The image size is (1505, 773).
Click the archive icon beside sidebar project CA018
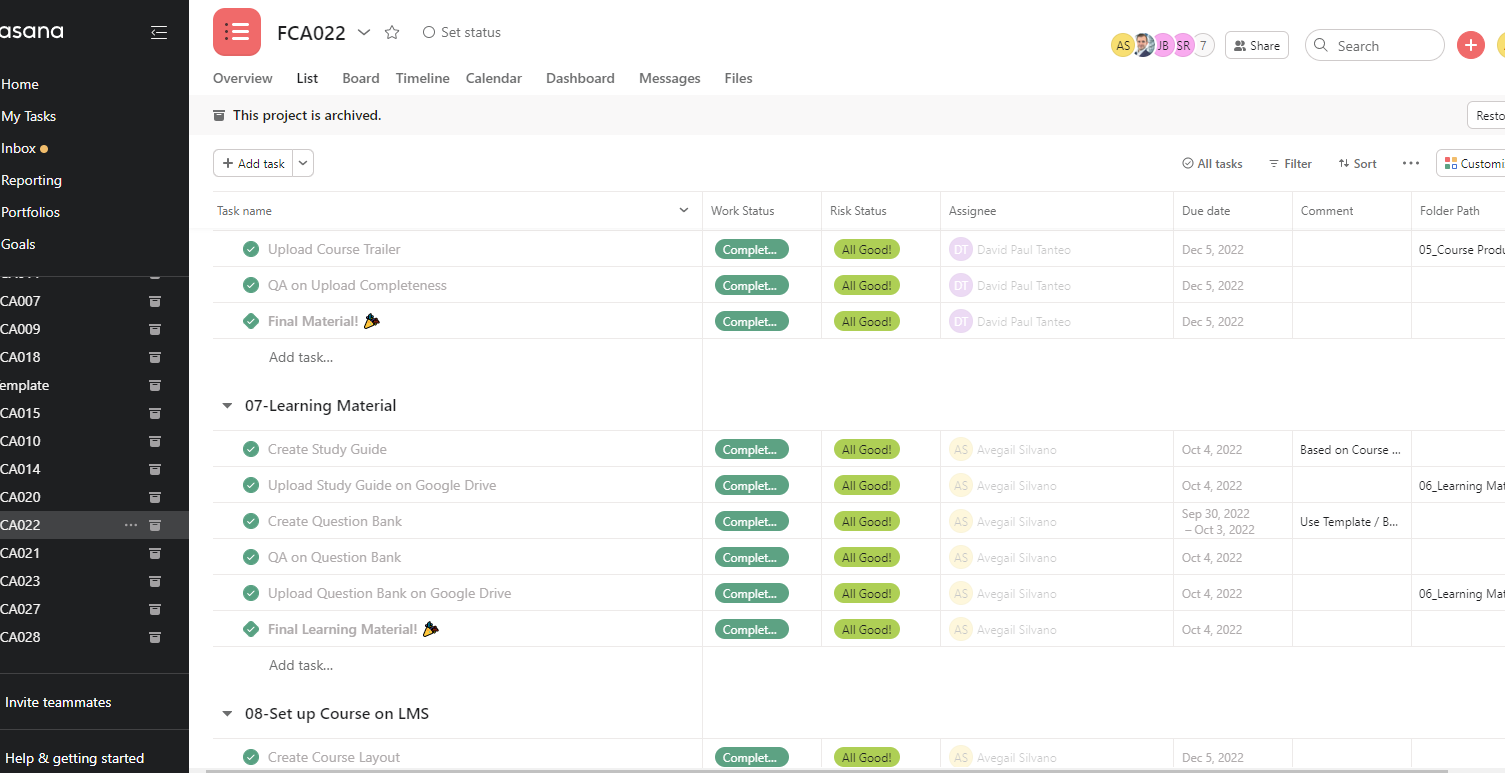pos(155,357)
